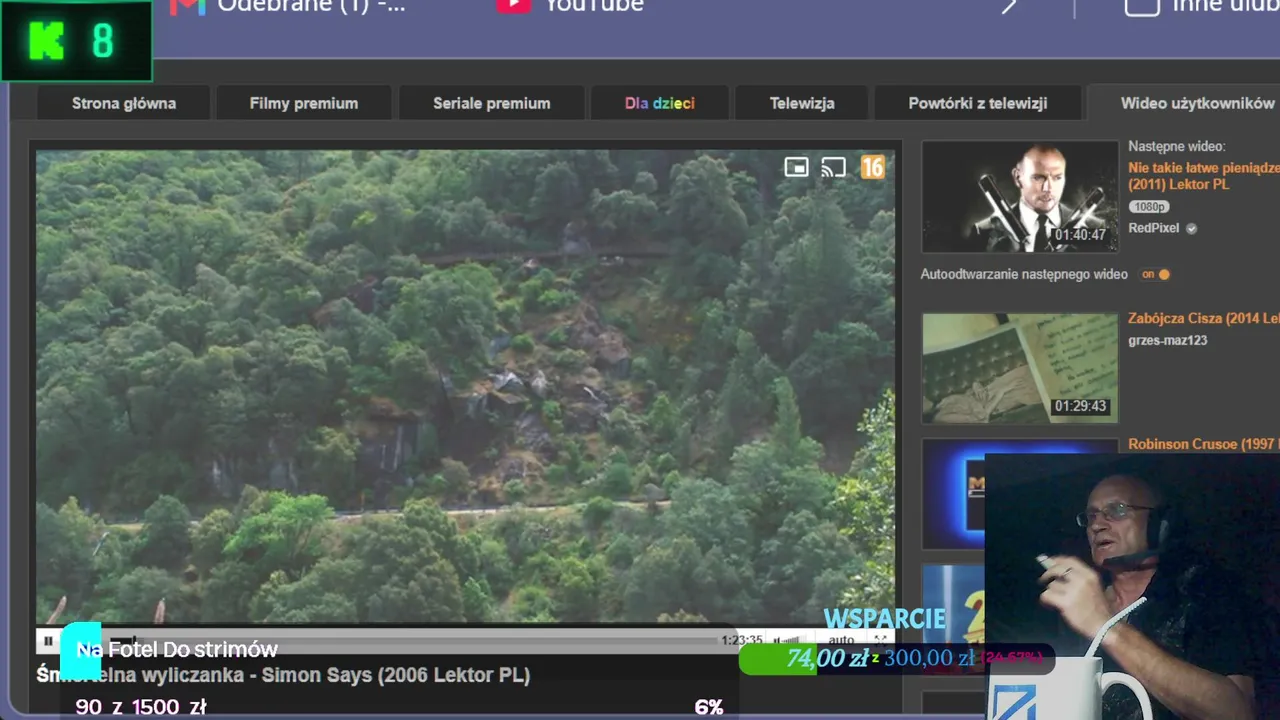Open the Gmail bookmark icon
This screenshot has height=720, width=1280.
coord(187,6)
